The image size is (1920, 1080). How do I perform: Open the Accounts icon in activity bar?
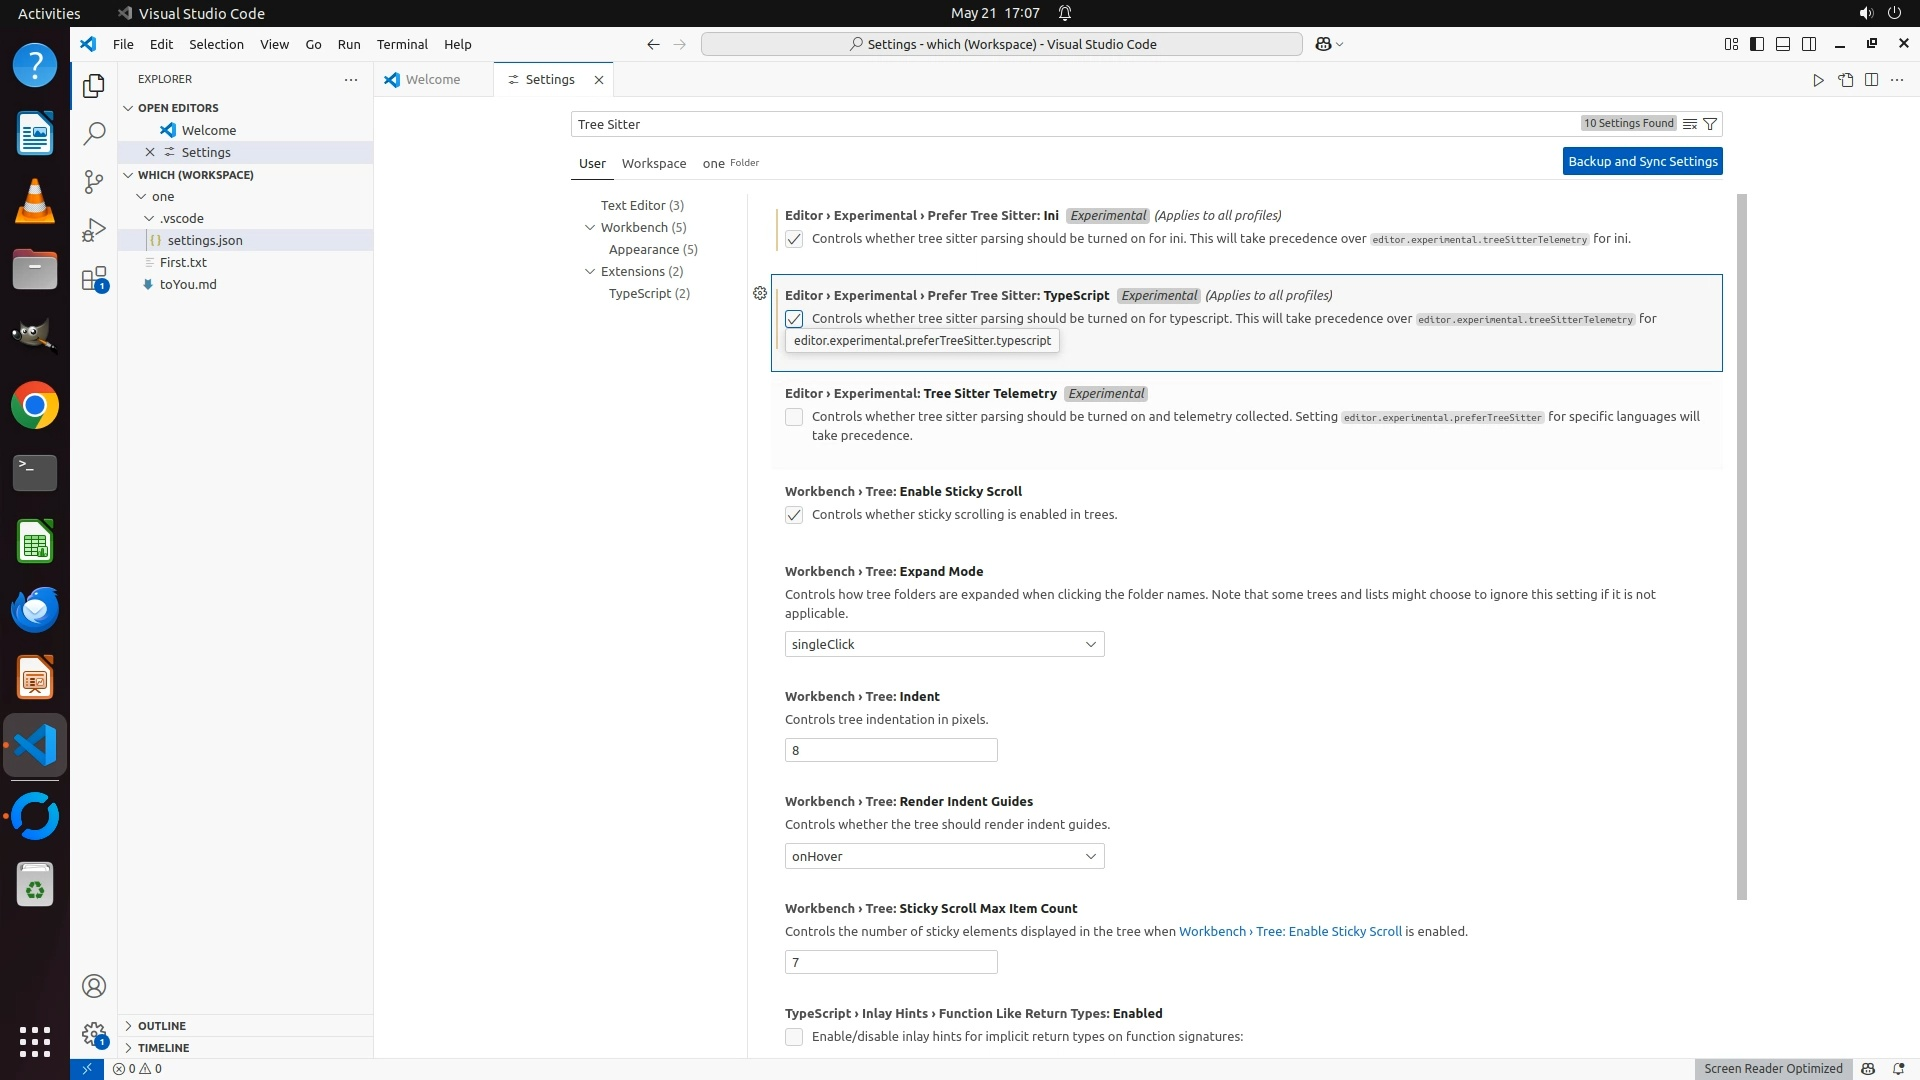(94, 986)
